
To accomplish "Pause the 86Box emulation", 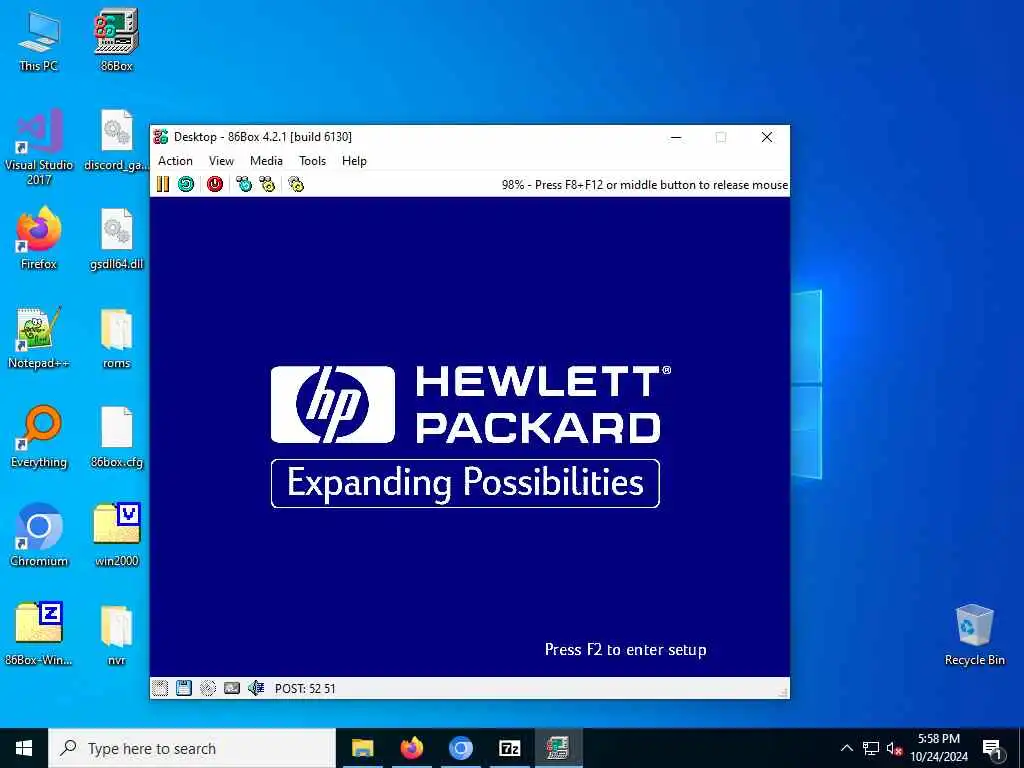I will coord(163,184).
